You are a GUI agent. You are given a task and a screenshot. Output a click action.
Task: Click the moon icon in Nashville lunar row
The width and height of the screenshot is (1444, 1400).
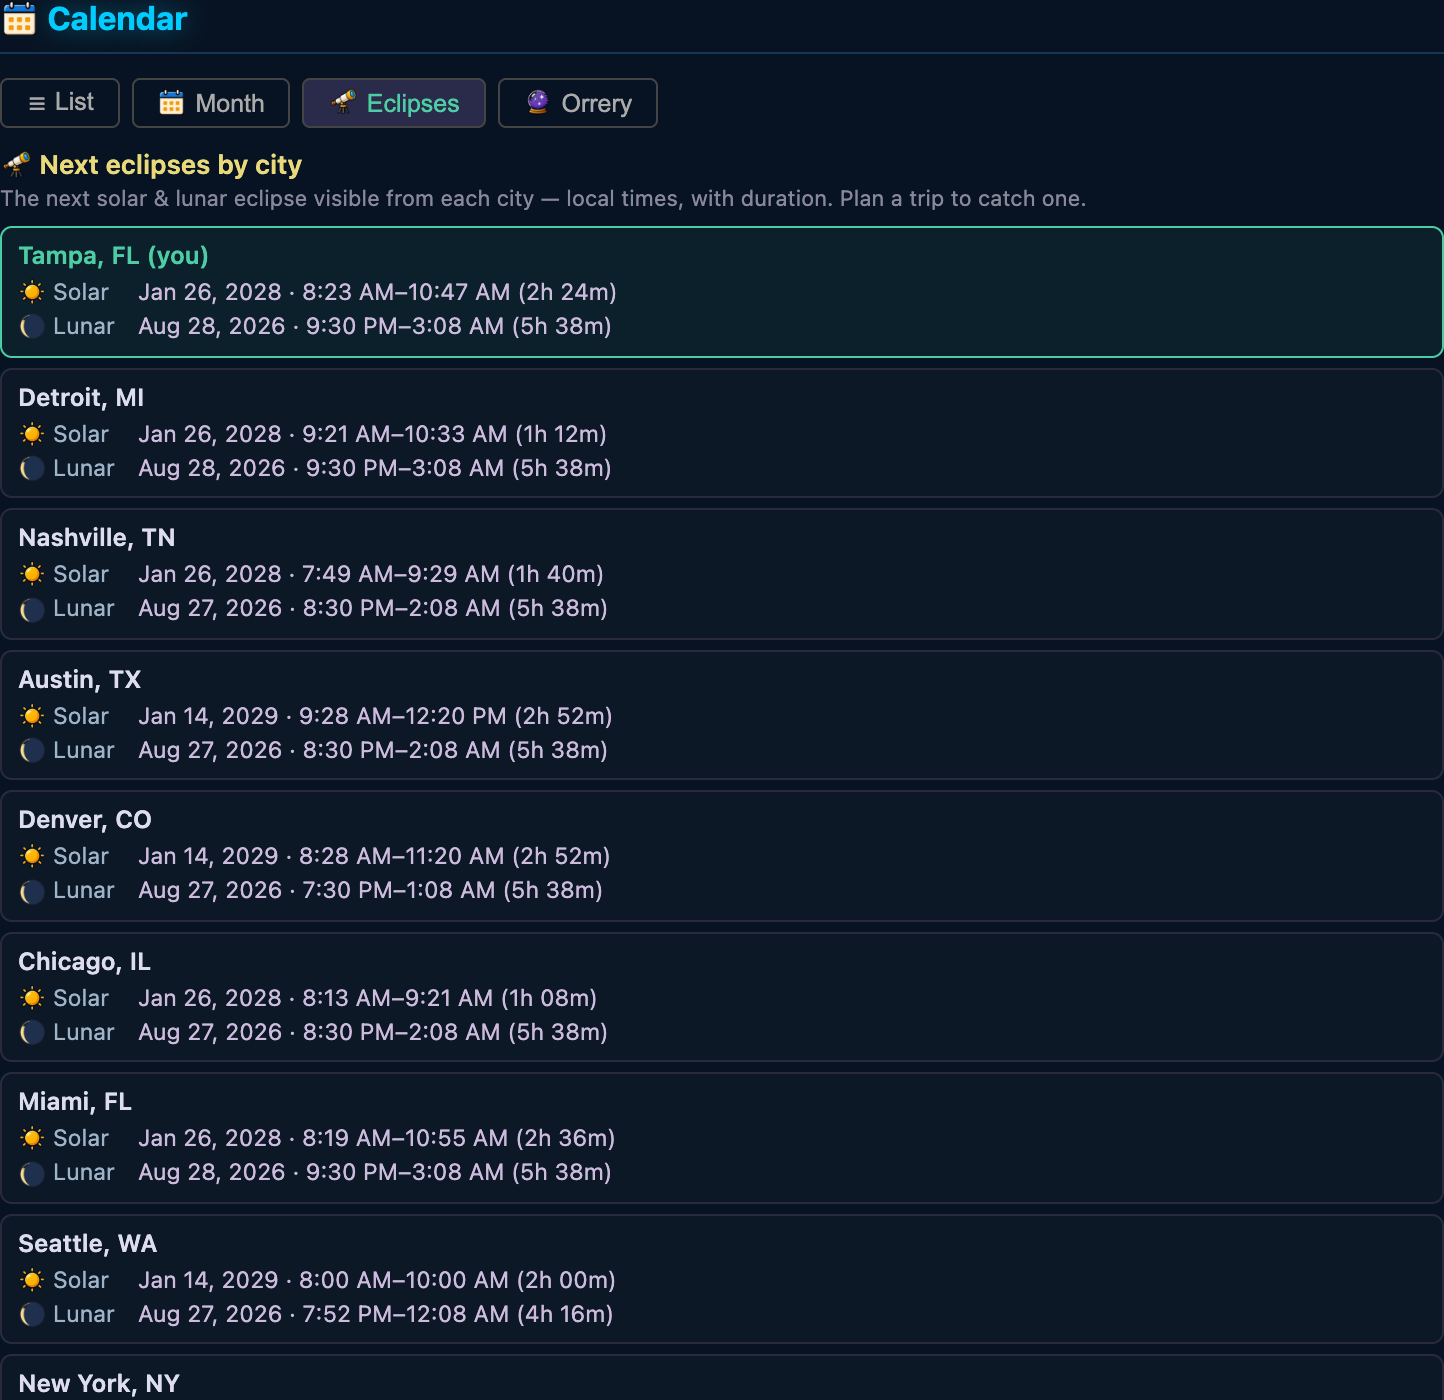[x=32, y=608]
